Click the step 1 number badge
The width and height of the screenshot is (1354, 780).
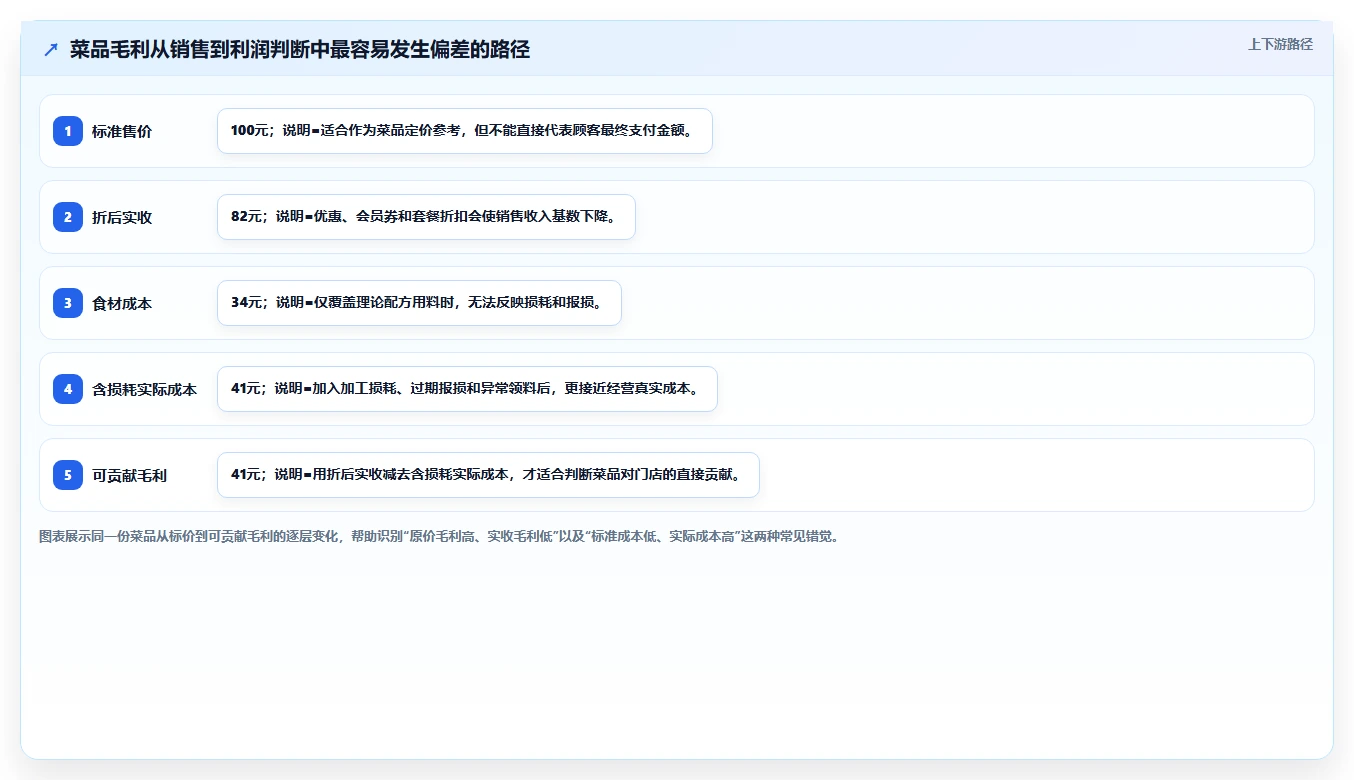click(x=68, y=131)
